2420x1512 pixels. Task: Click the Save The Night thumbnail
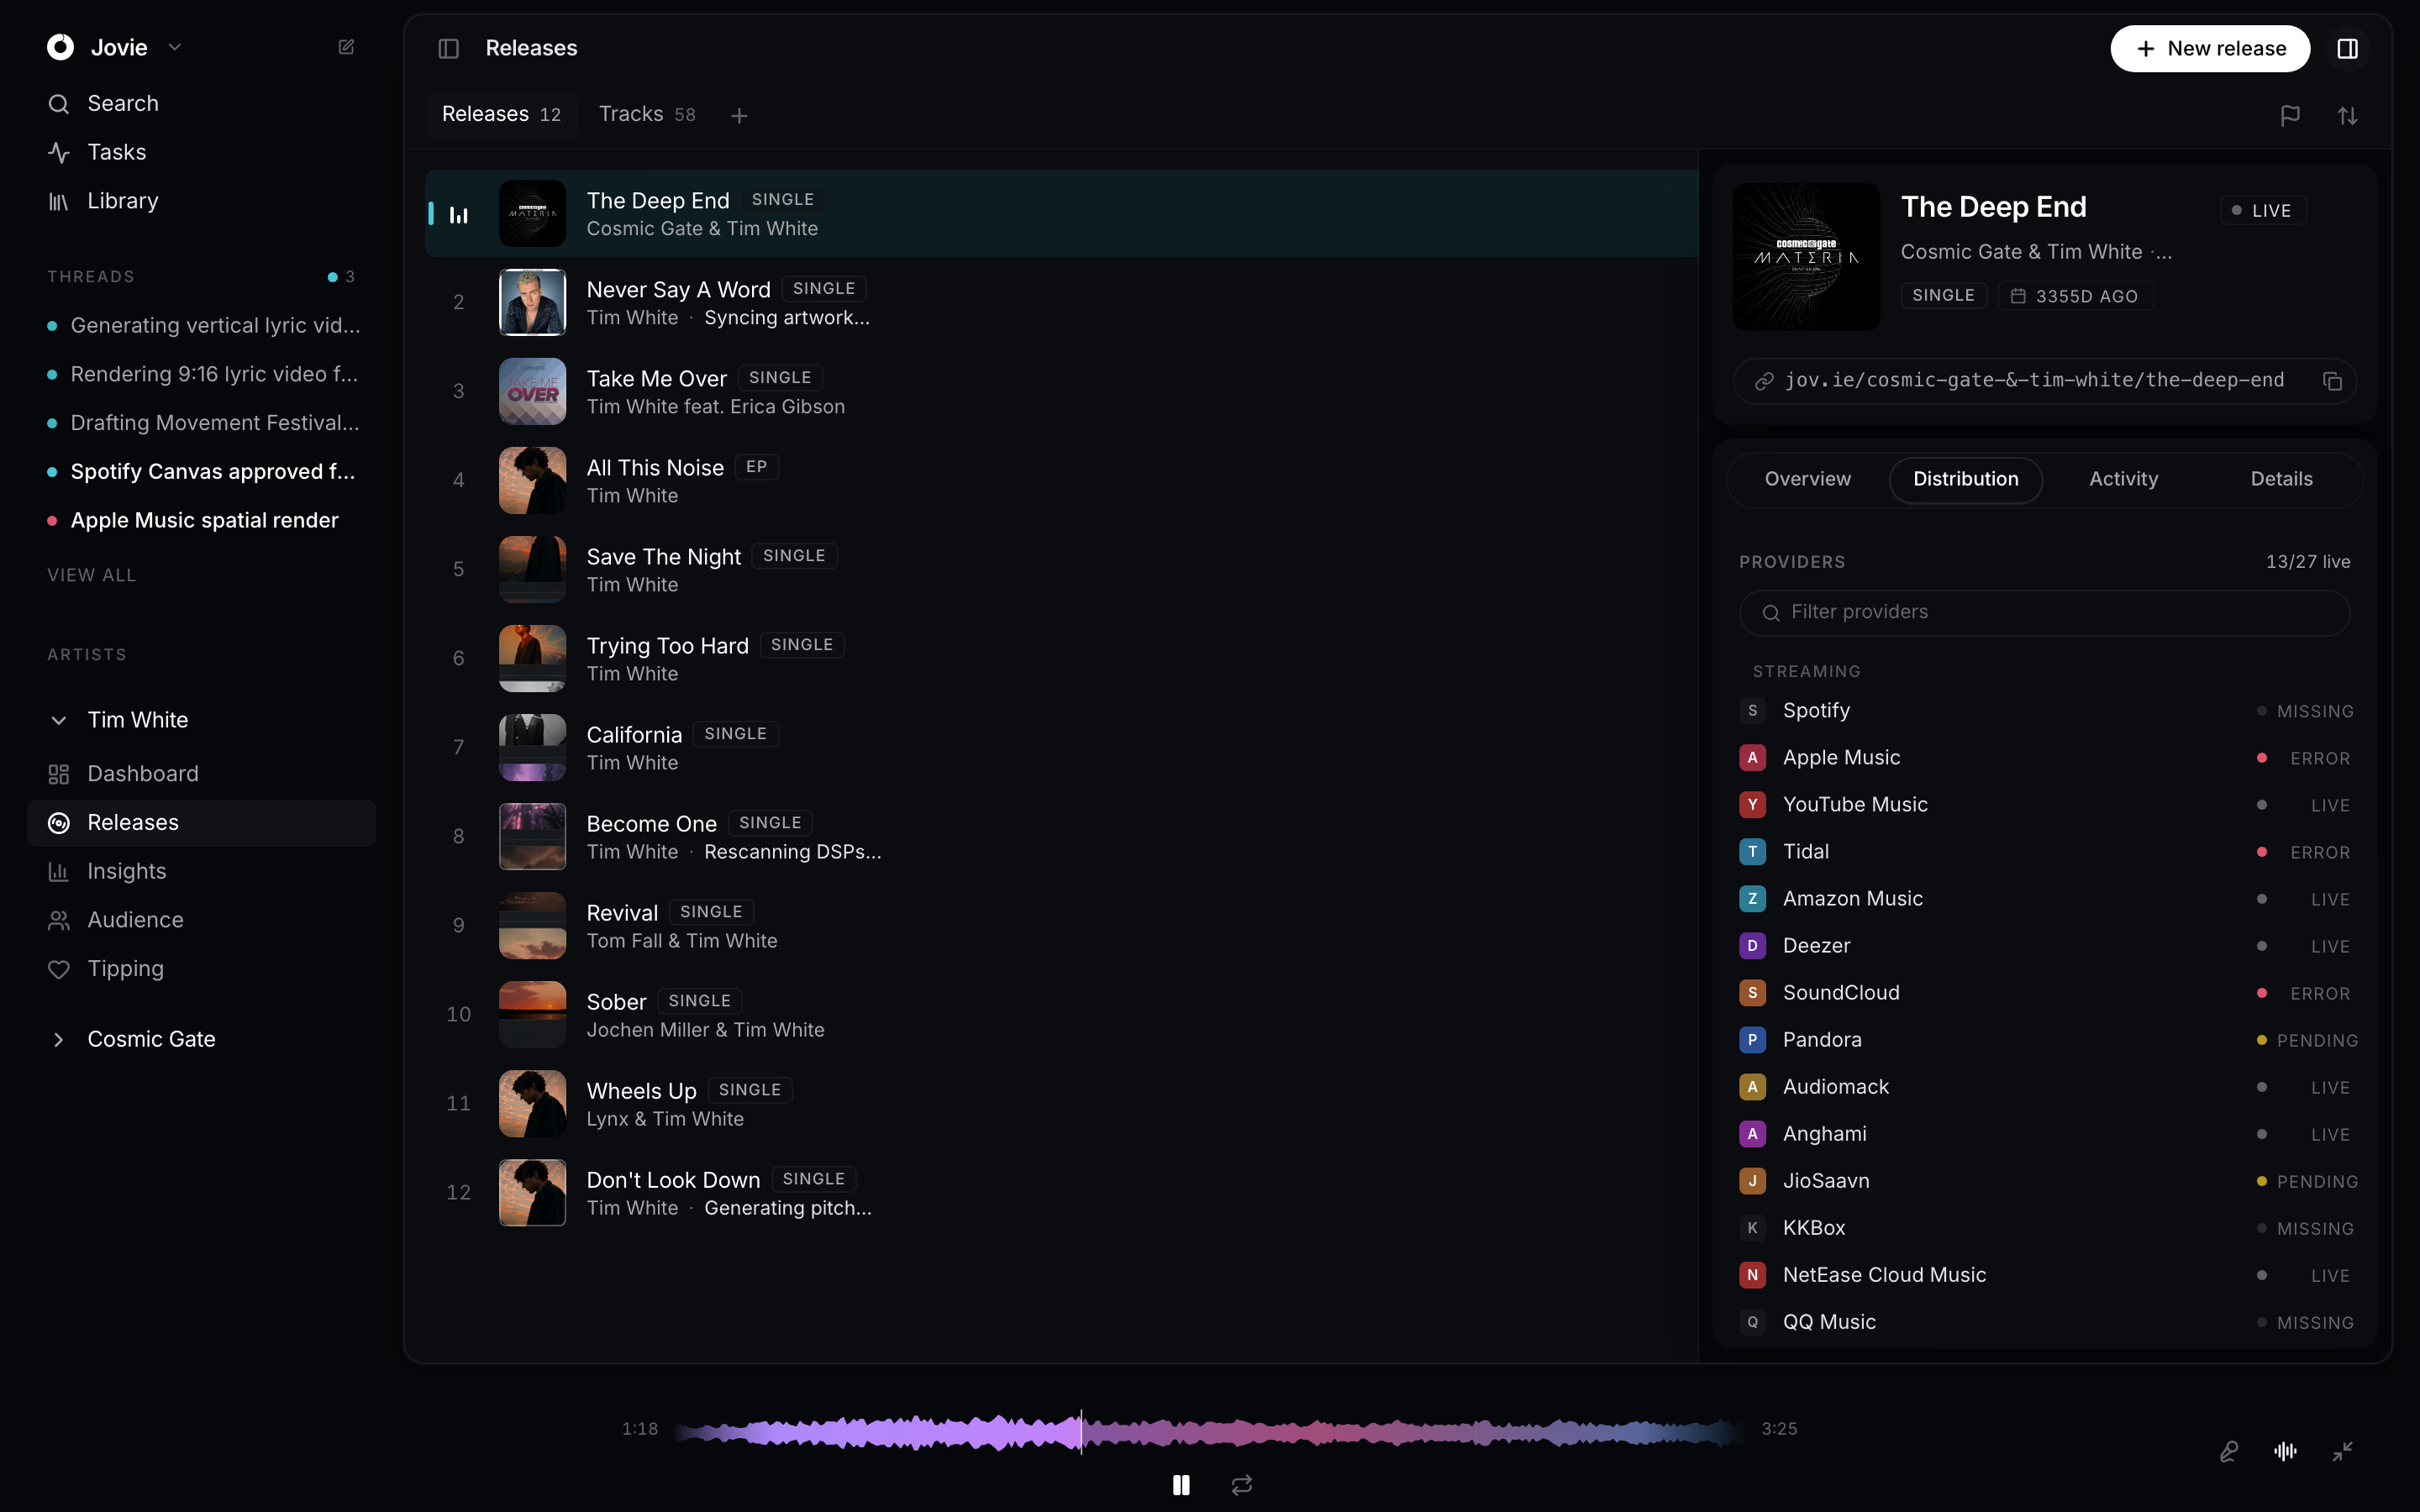533,570
